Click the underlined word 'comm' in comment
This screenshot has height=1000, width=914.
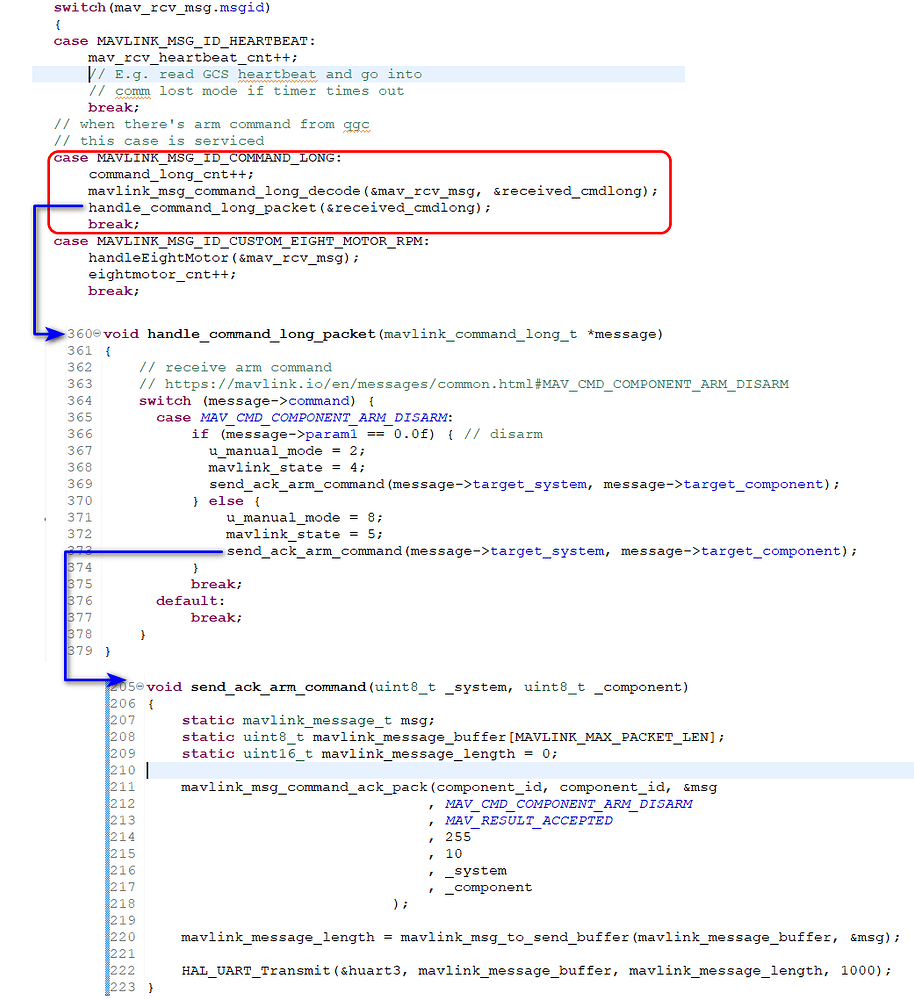pyautogui.click(x=132, y=91)
